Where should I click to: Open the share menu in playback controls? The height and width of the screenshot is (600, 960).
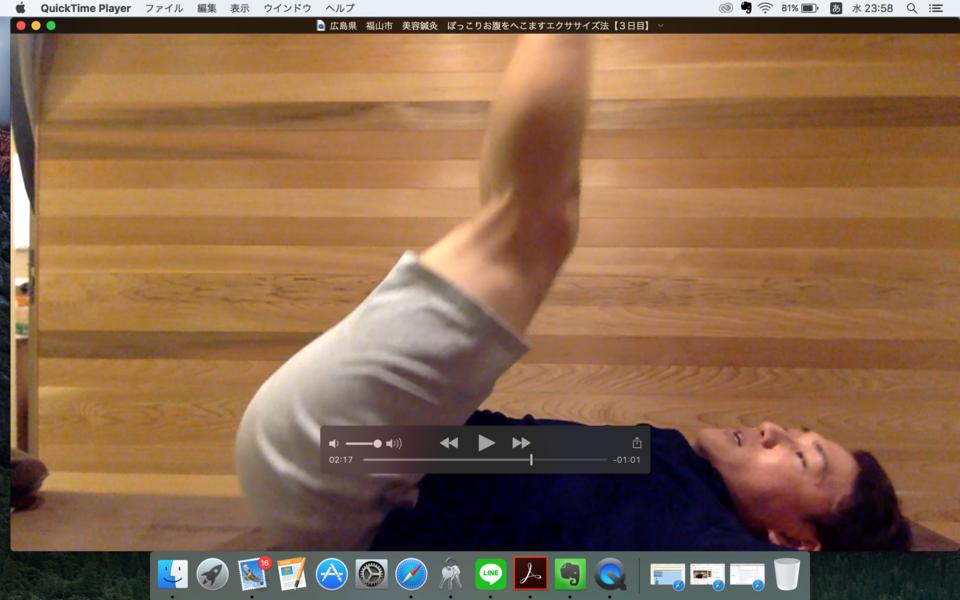pyautogui.click(x=637, y=442)
